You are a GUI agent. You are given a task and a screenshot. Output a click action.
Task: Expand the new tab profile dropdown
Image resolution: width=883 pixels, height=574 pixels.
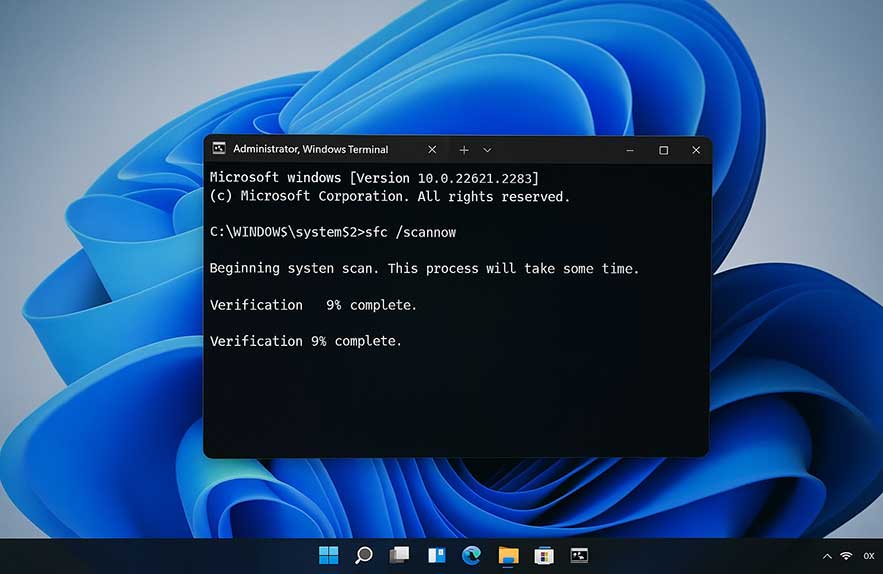(487, 150)
